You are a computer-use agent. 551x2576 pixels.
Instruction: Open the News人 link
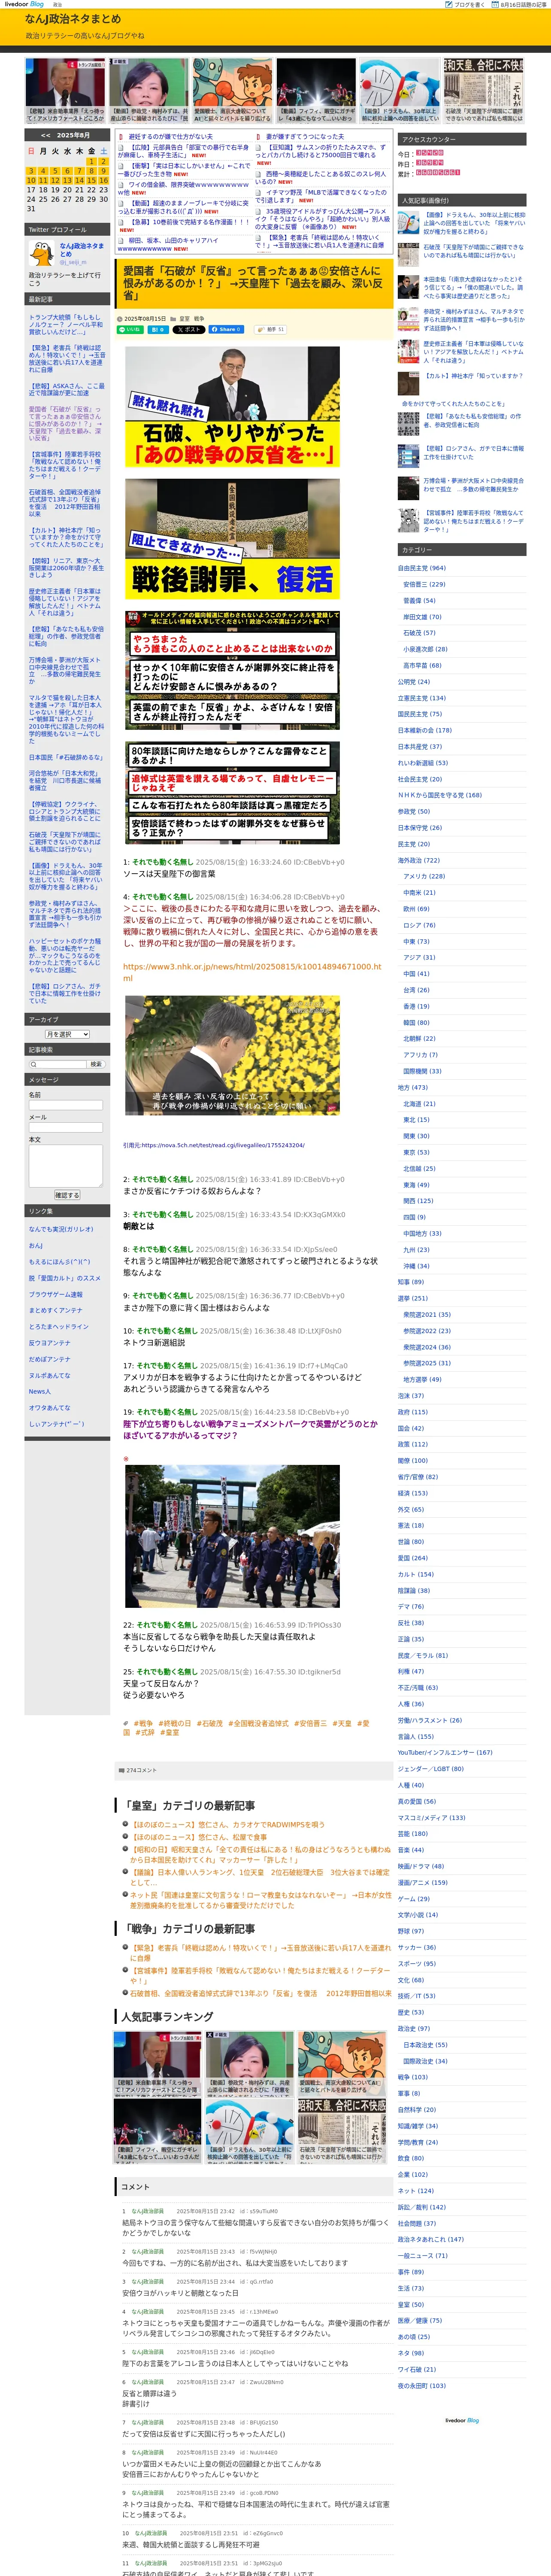tap(39, 1391)
